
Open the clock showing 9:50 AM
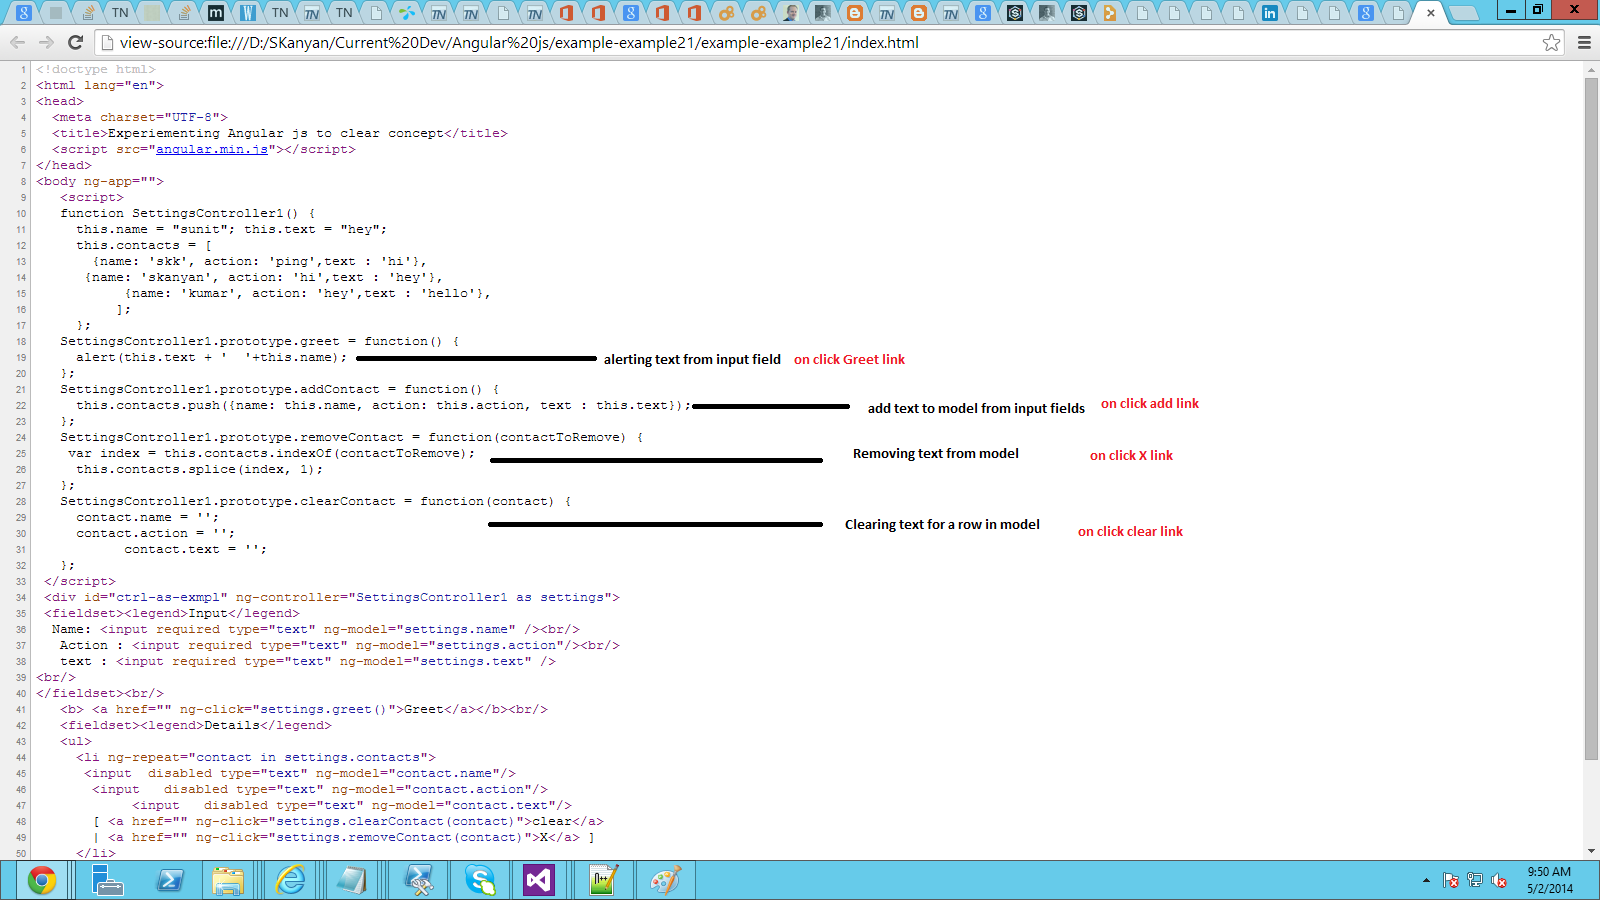[x=1550, y=880]
